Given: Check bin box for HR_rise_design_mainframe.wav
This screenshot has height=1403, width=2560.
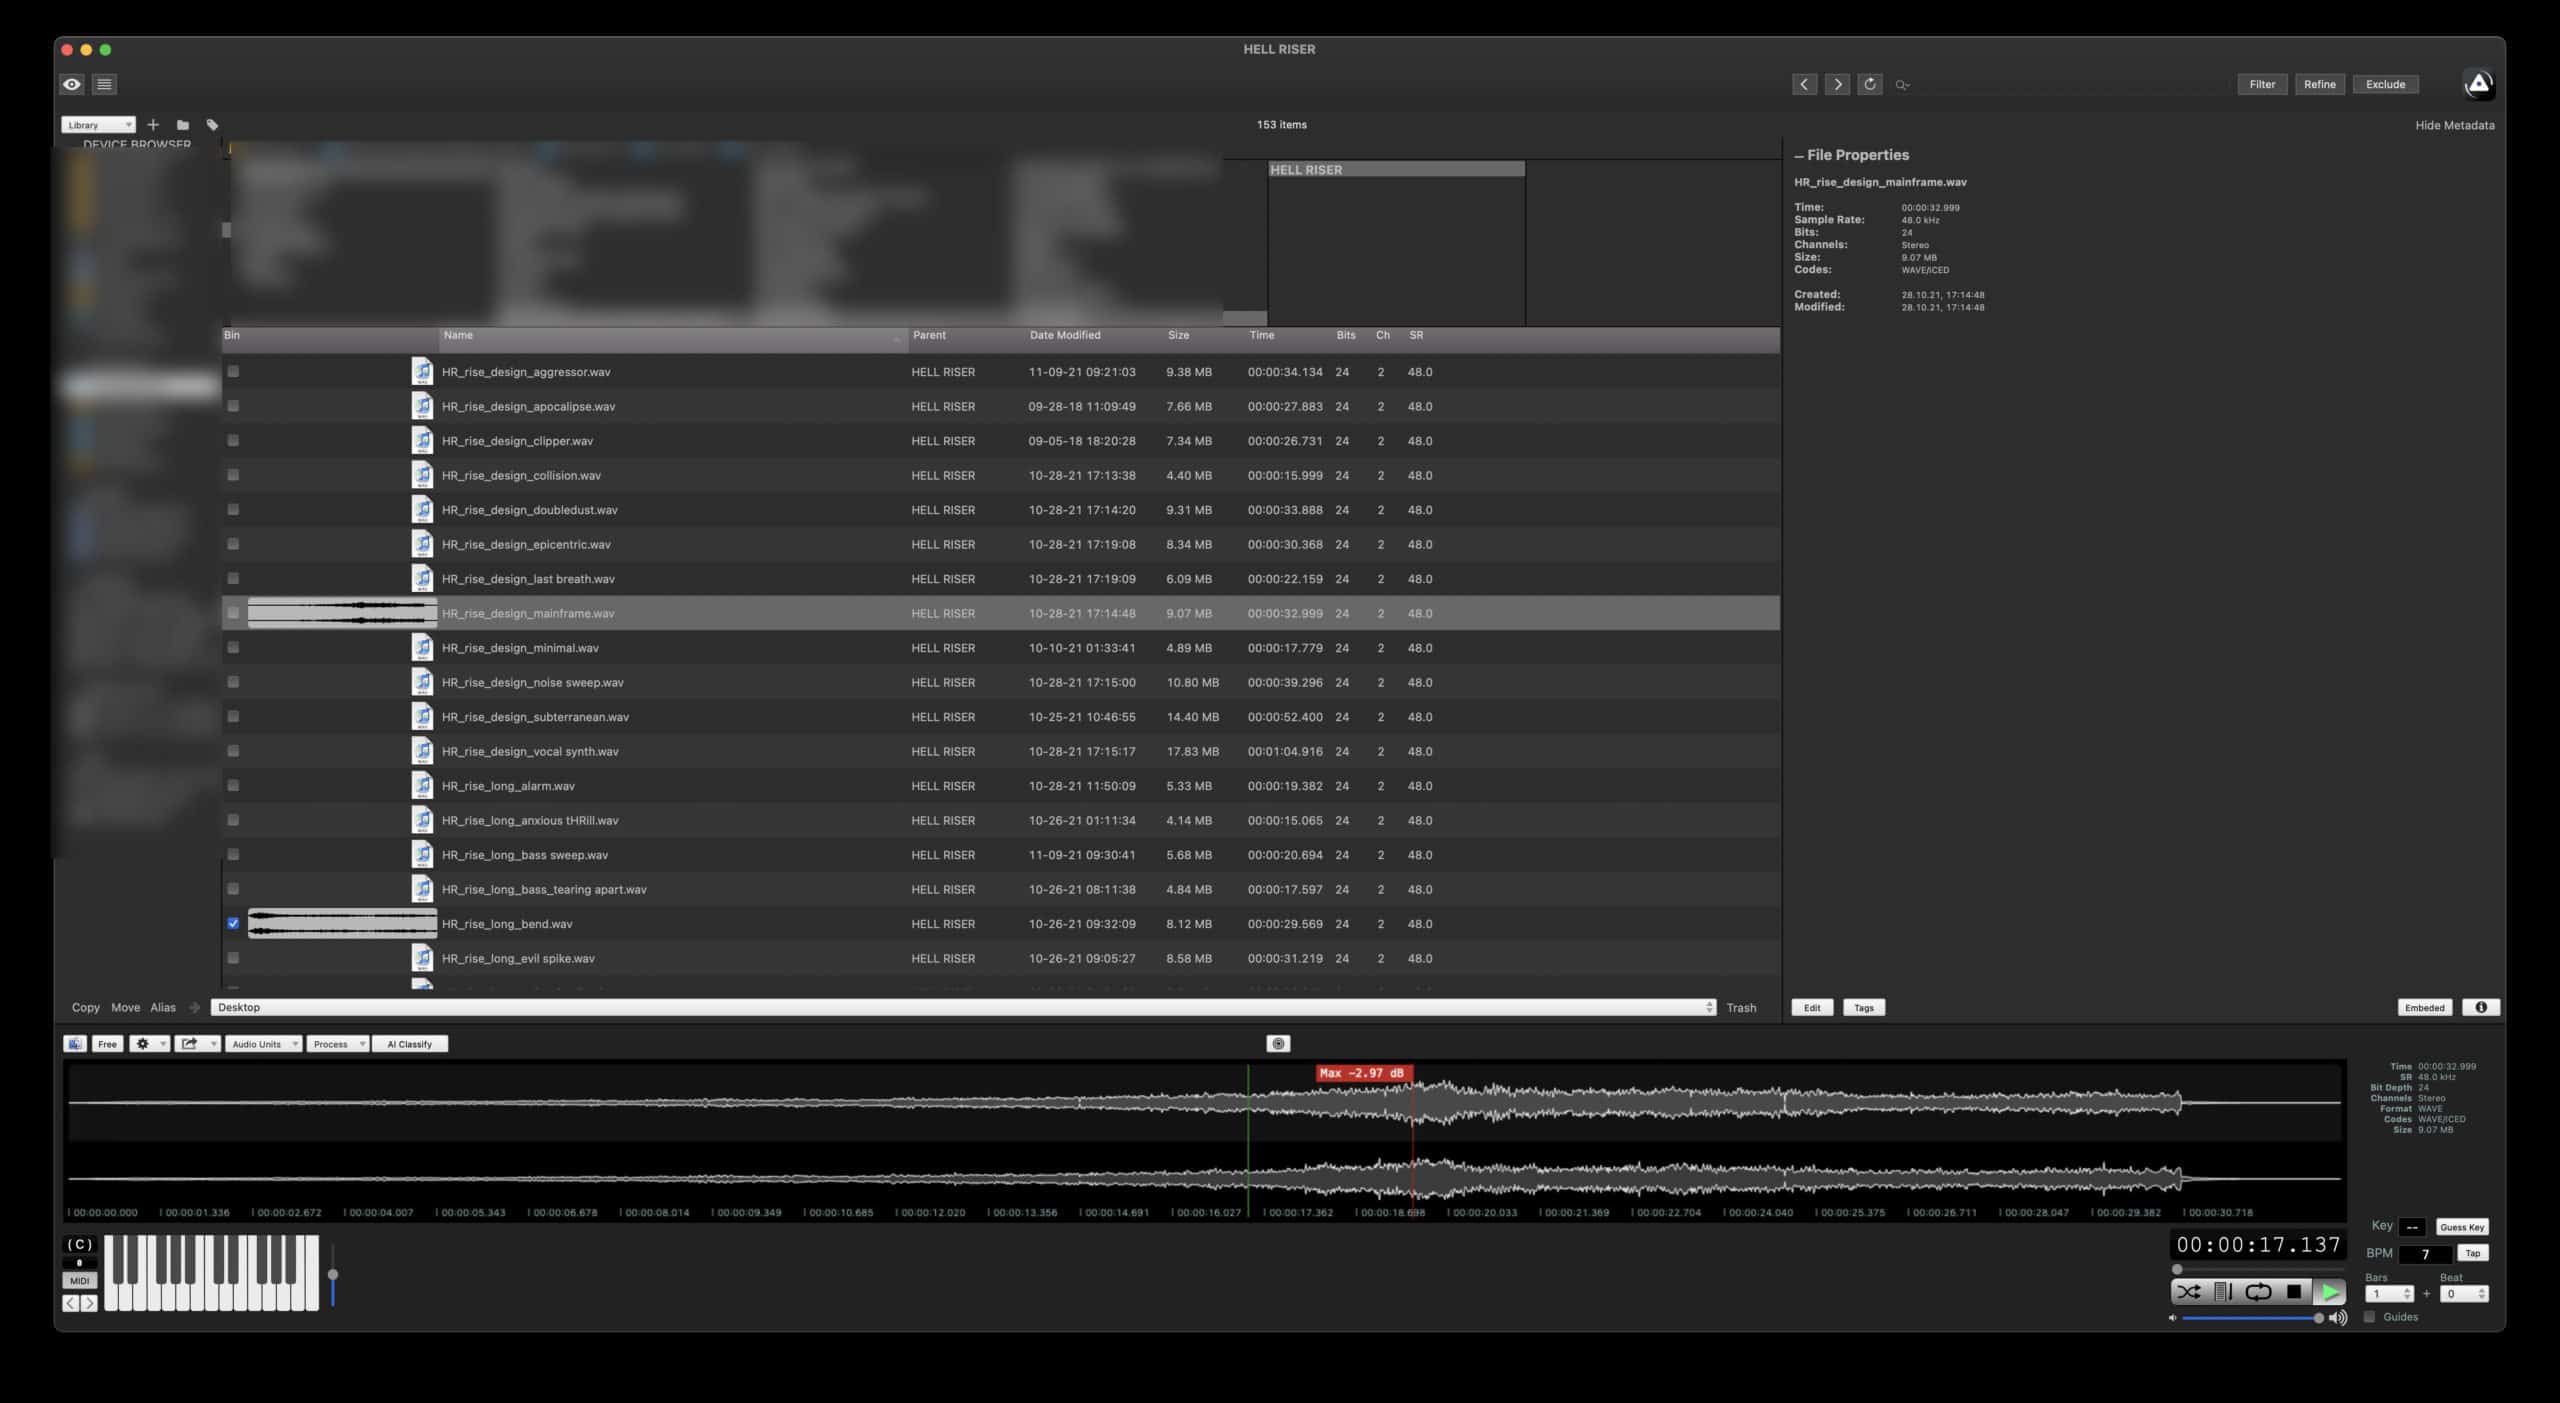Looking at the screenshot, I should point(233,613).
